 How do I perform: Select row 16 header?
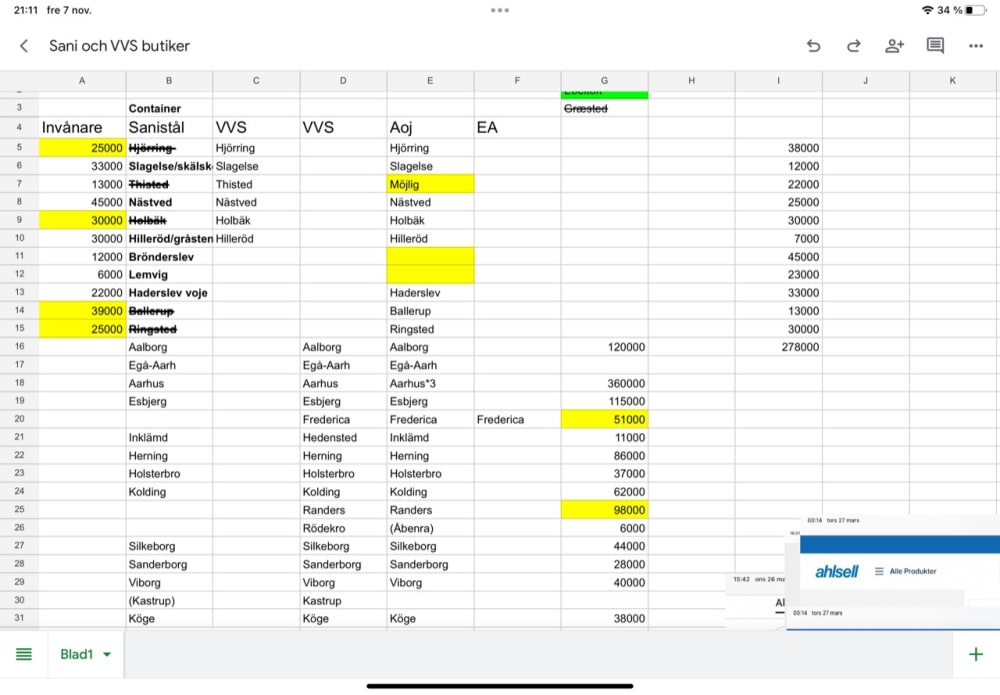[19, 347]
